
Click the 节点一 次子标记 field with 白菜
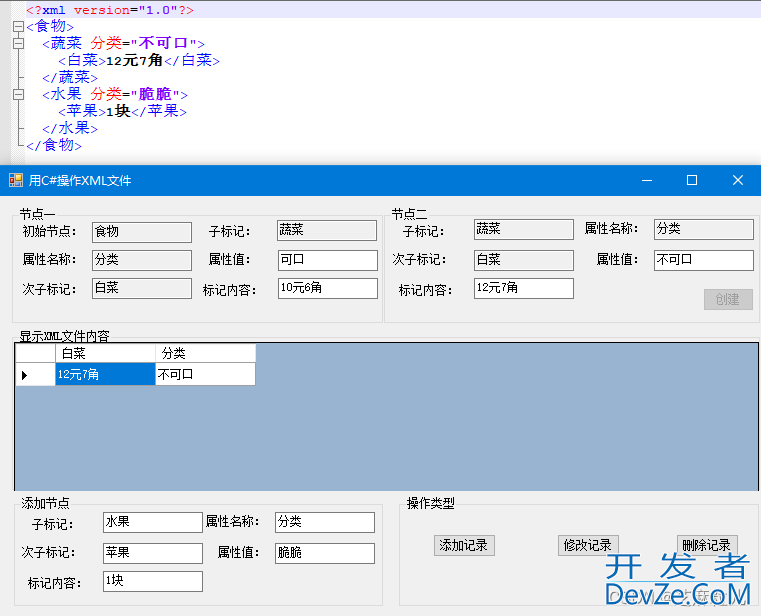tap(142, 288)
